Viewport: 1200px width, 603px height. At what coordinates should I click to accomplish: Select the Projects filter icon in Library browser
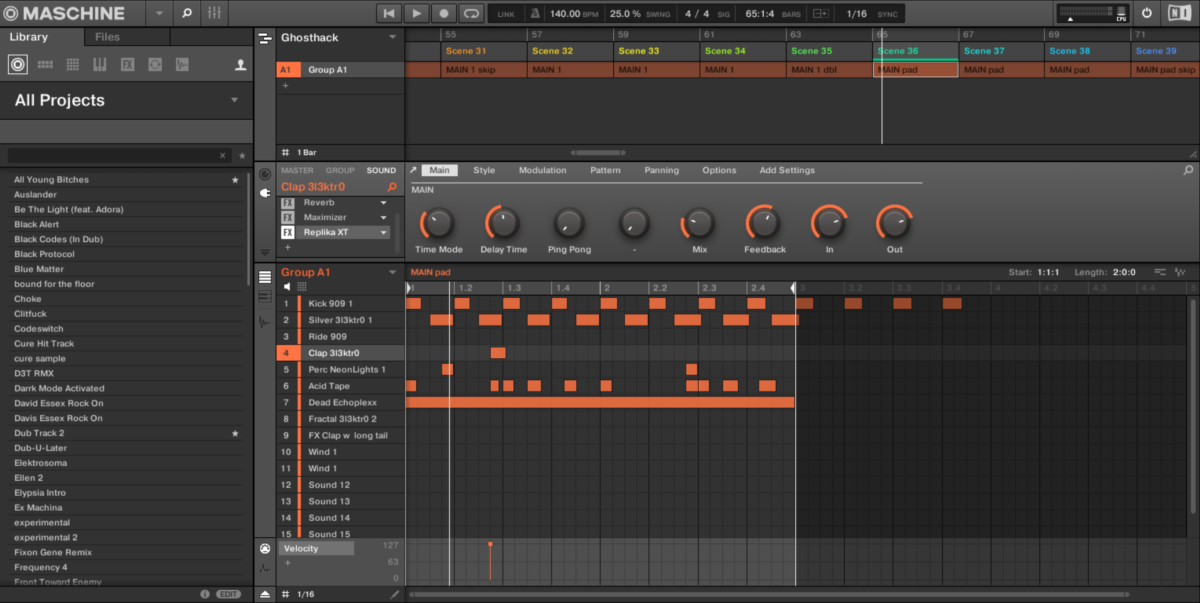coord(18,64)
